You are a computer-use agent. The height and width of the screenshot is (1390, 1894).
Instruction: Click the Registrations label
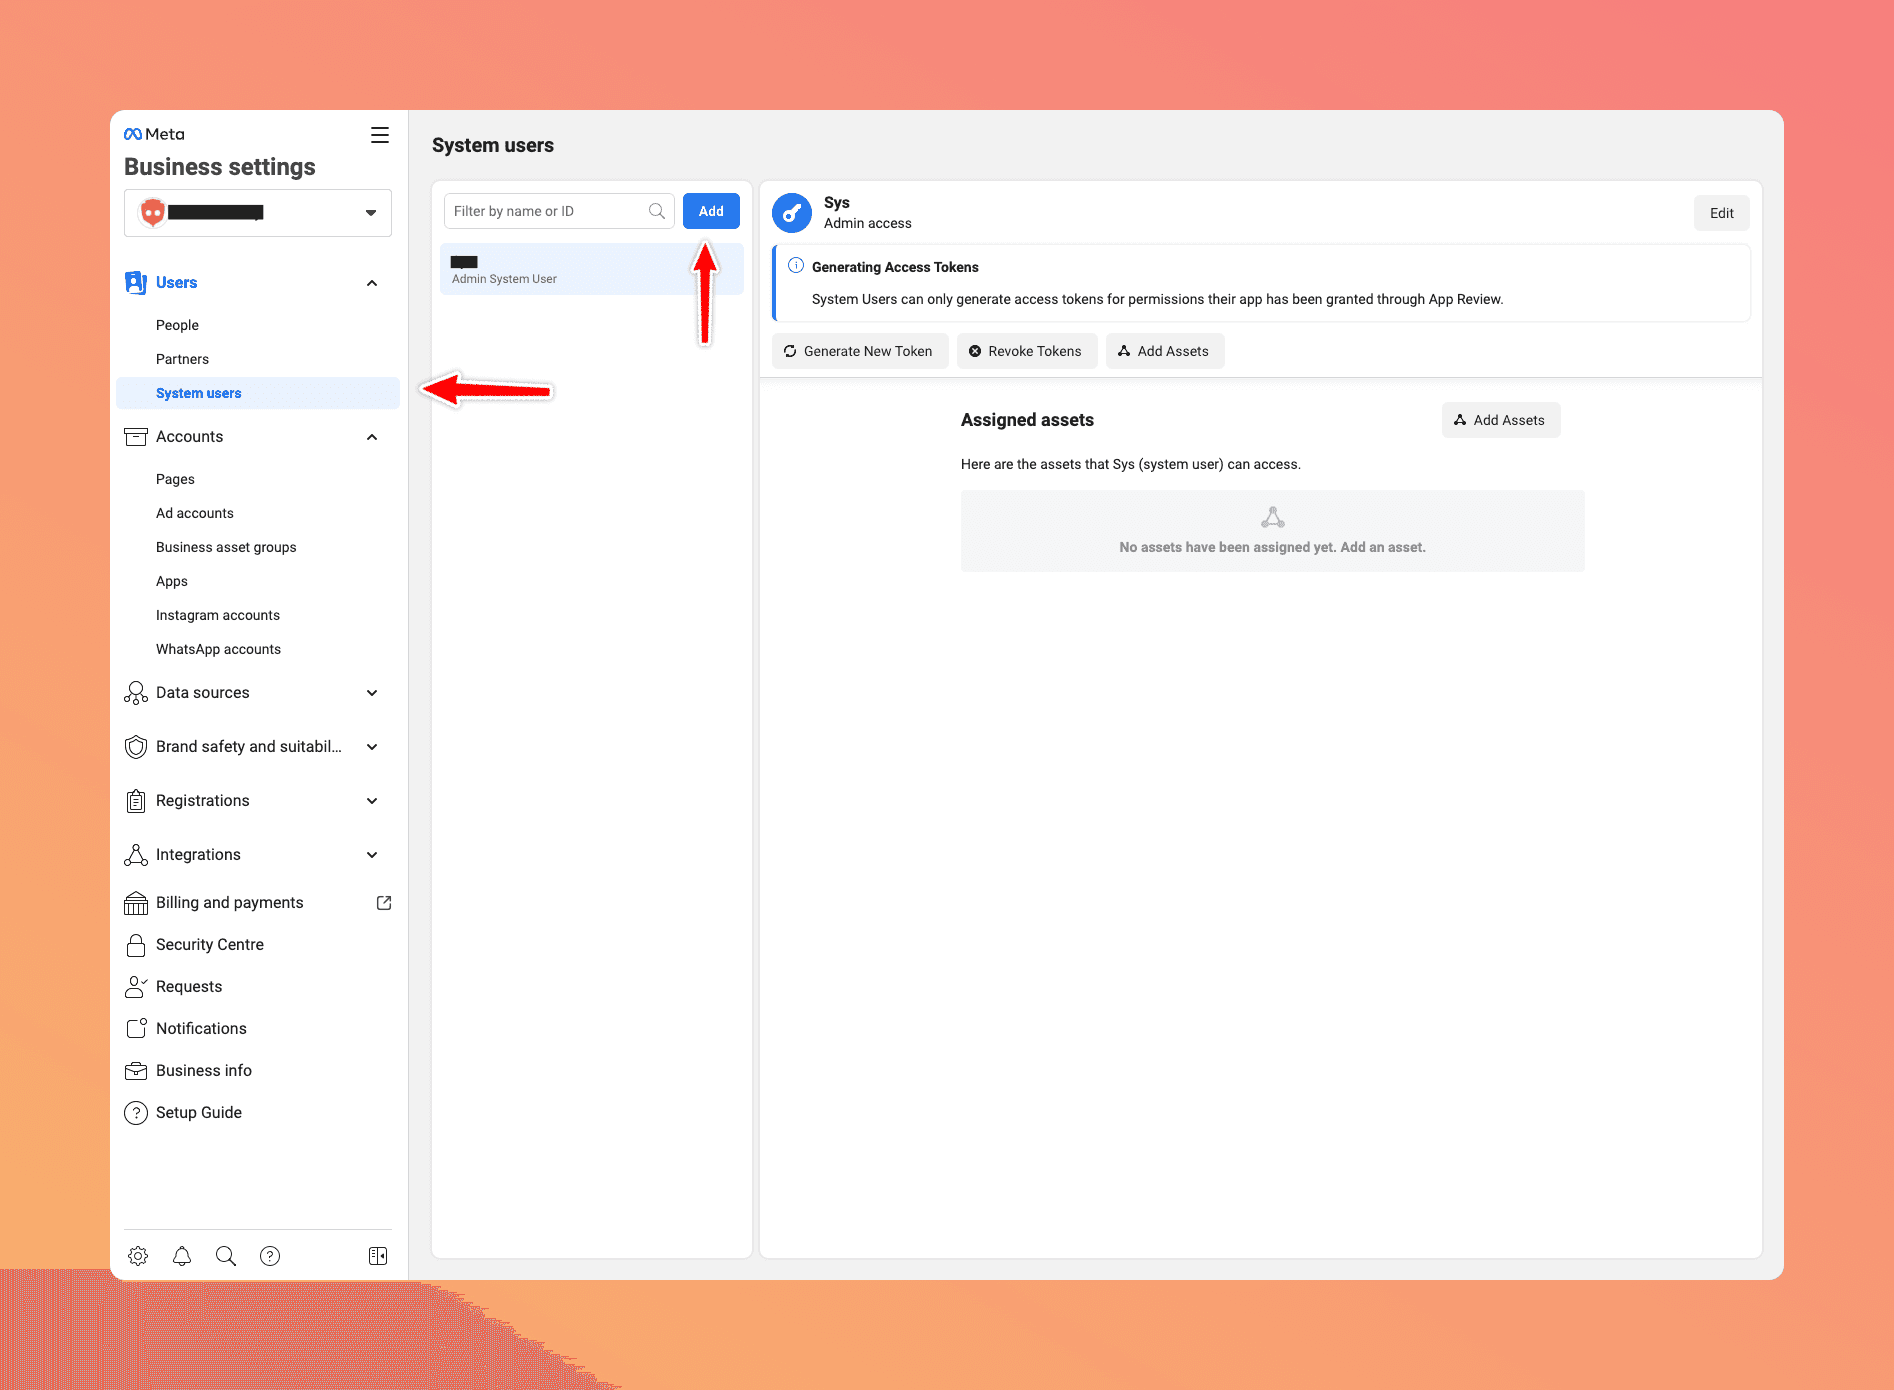pos(203,801)
